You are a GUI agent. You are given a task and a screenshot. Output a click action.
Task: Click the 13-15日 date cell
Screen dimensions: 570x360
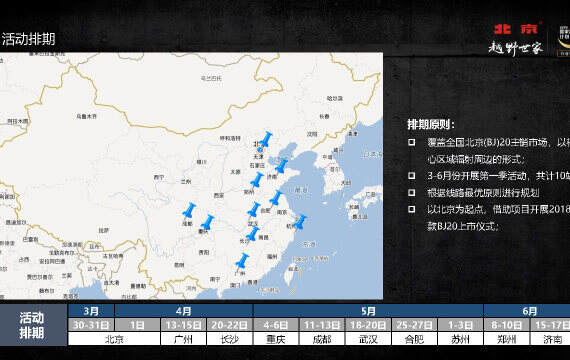(184, 325)
